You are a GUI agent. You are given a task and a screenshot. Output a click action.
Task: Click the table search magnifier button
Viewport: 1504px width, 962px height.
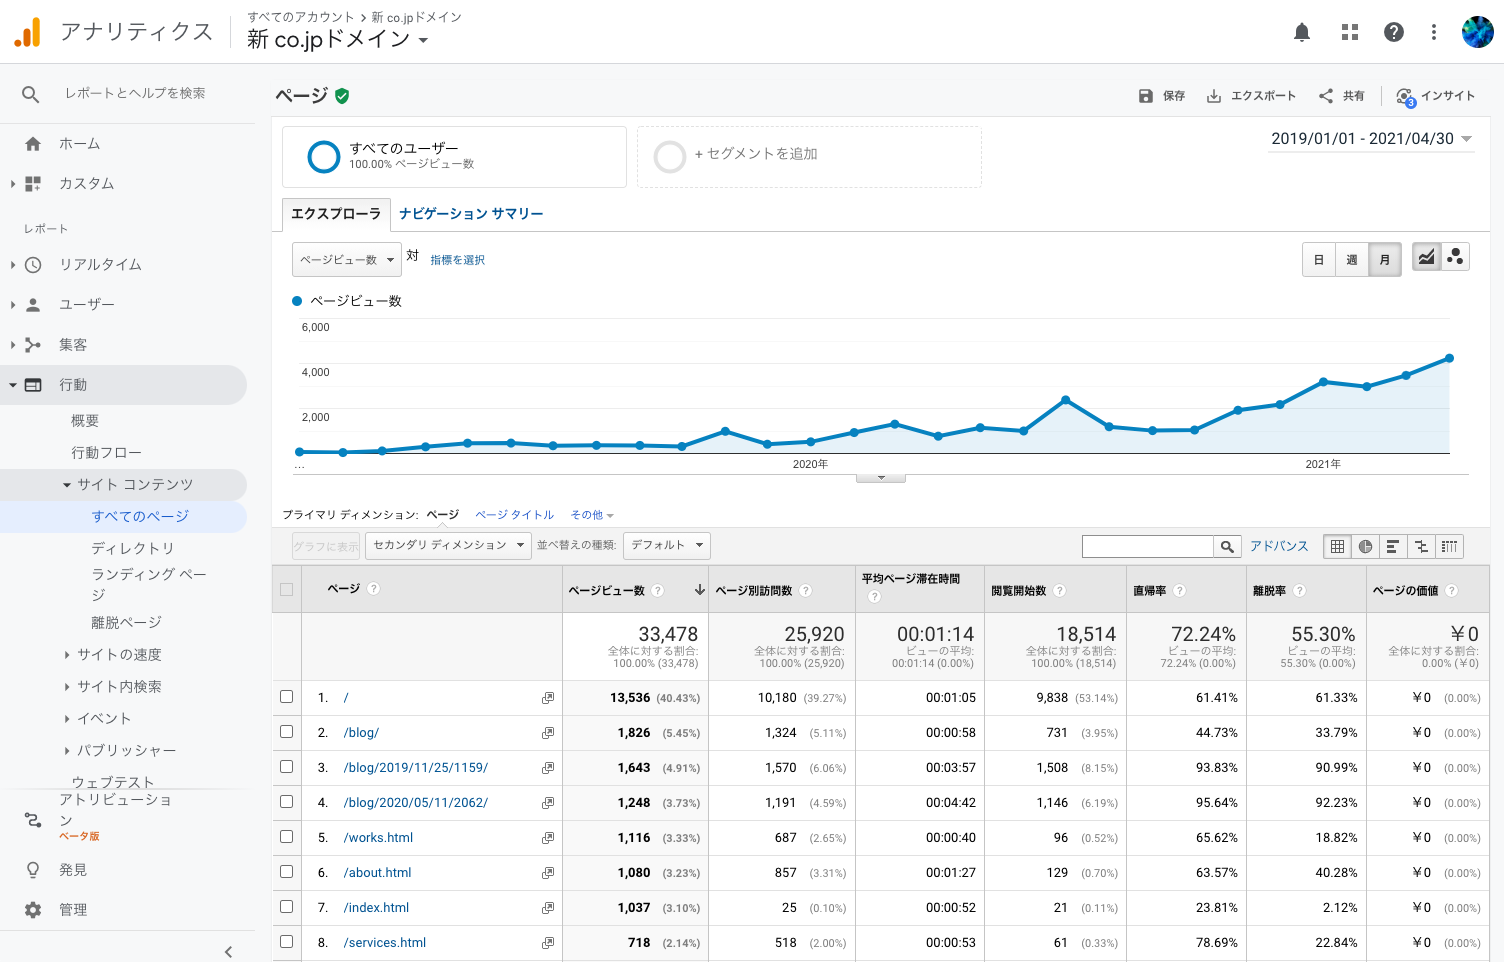(1227, 546)
